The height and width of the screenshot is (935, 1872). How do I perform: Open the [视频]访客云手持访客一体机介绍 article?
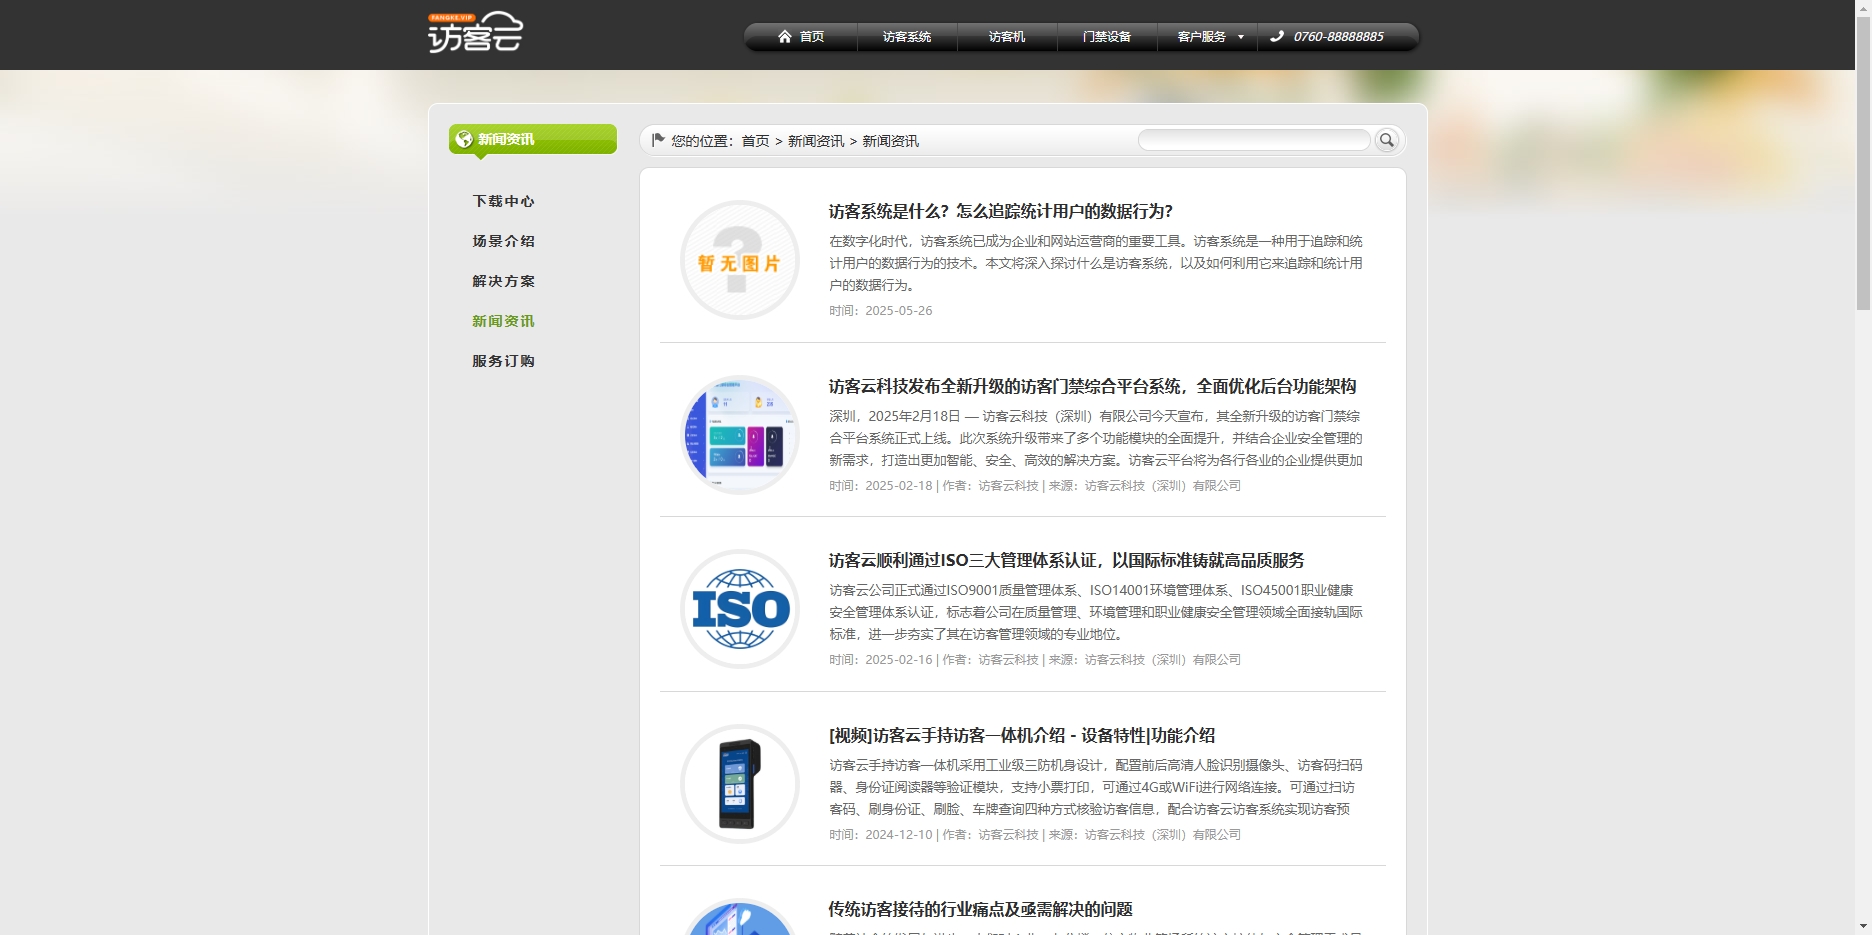tap(1022, 735)
